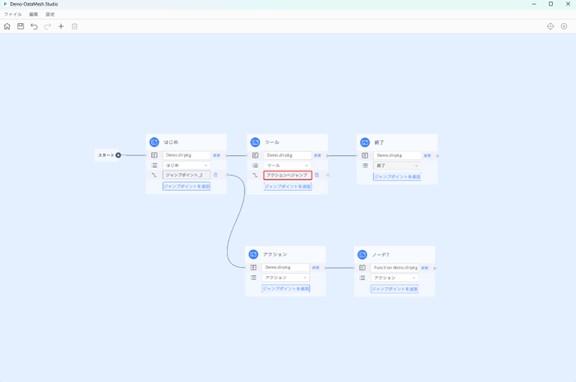576x382 pixels.
Task: Select the アクションへジャンプ field
Action: point(288,175)
